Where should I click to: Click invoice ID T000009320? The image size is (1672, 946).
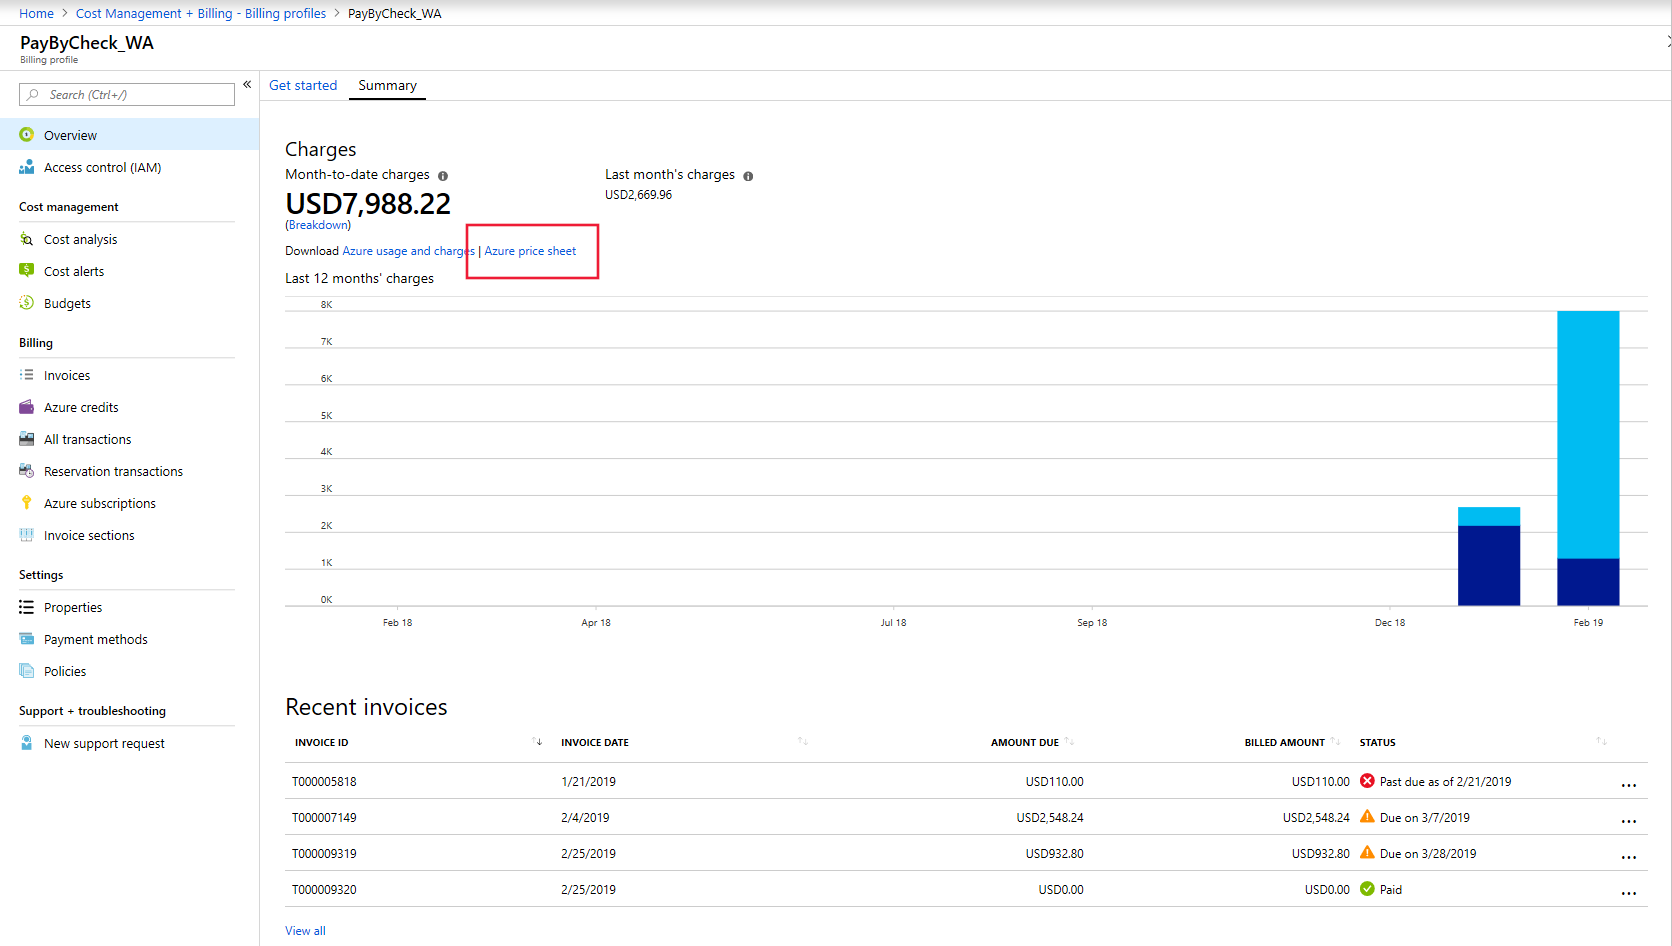click(x=324, y=890)
